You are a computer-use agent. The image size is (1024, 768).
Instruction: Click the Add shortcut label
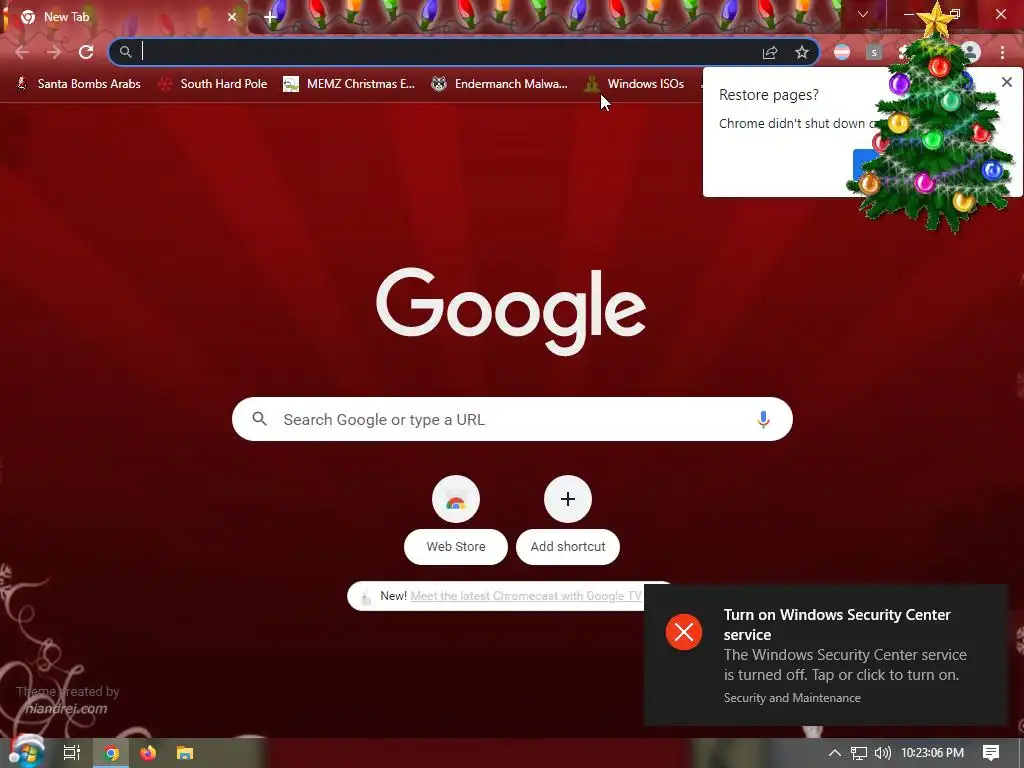568,547
